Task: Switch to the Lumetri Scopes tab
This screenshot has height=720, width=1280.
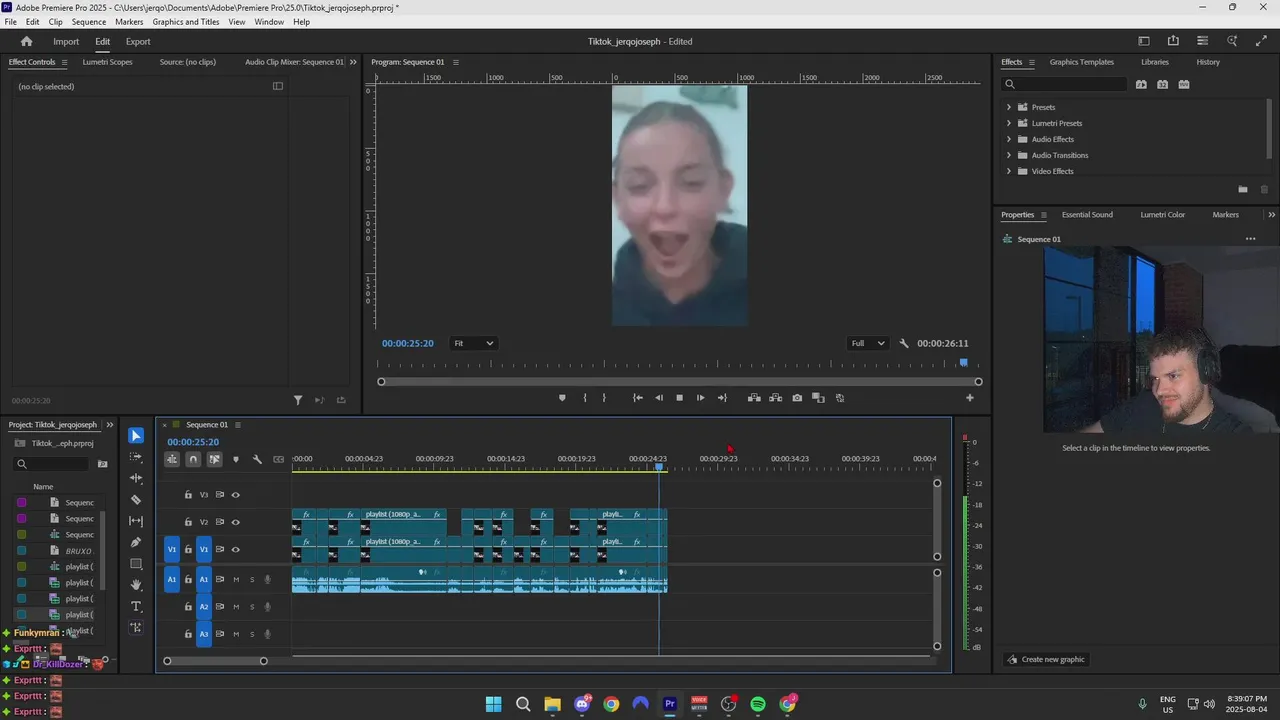Action: [107, 62]
